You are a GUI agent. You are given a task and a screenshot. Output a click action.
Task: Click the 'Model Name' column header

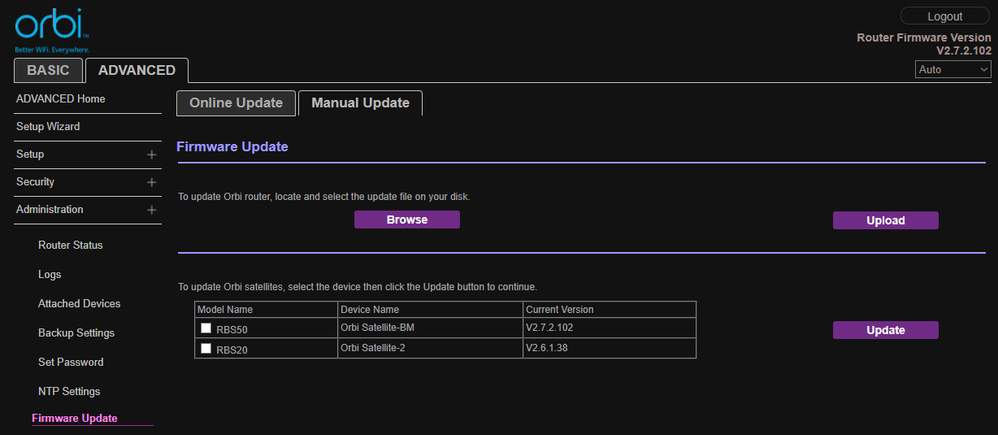pos(266,310)
